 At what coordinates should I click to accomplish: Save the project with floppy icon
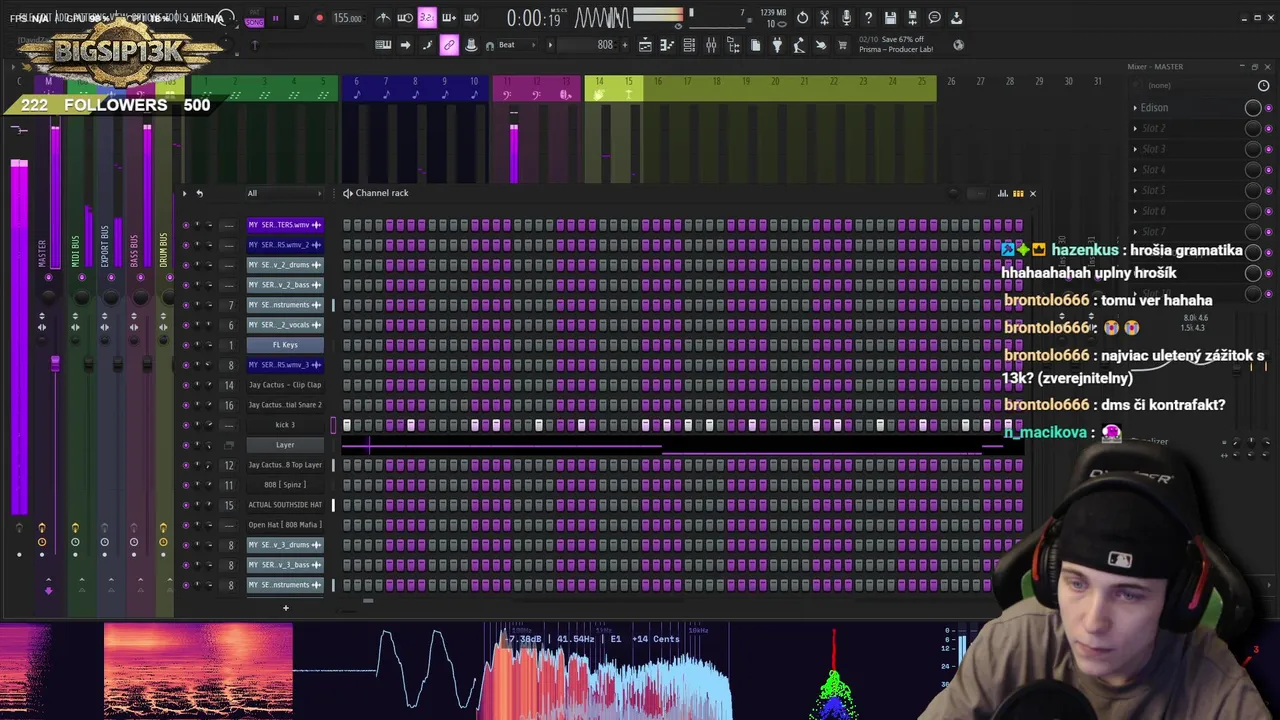click(x=891, y=18)
